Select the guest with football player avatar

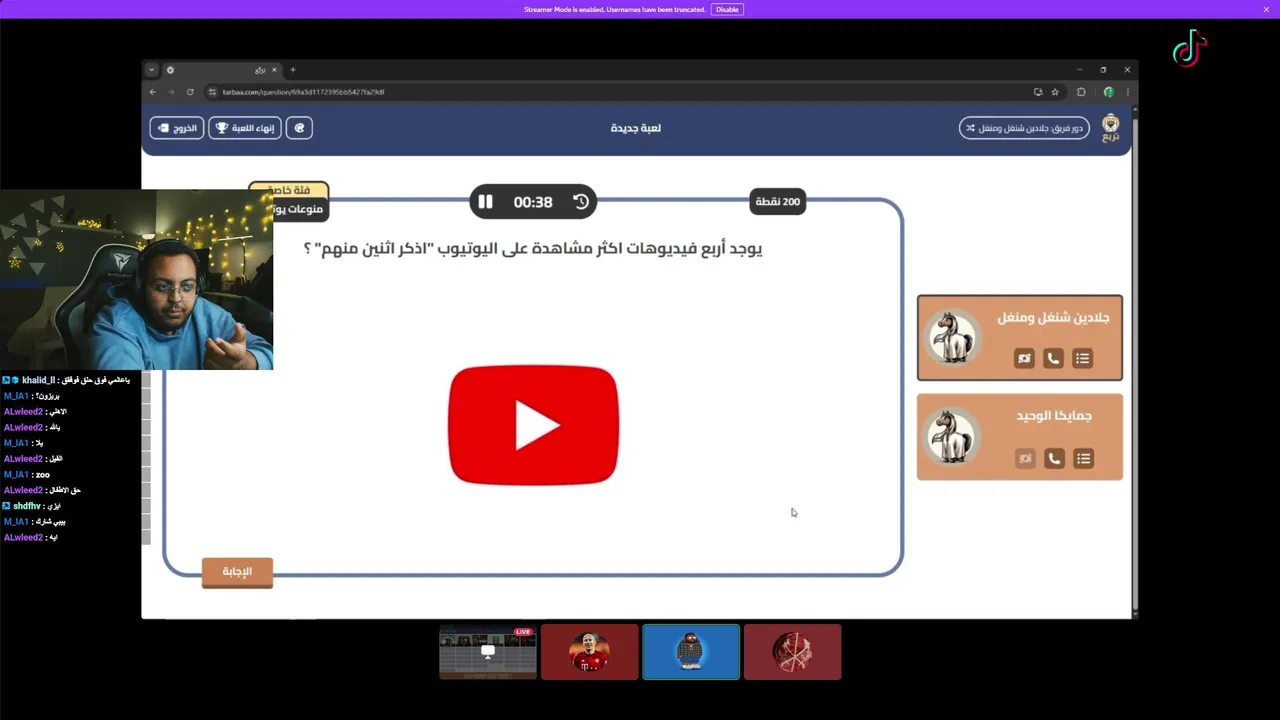[590, 652]
